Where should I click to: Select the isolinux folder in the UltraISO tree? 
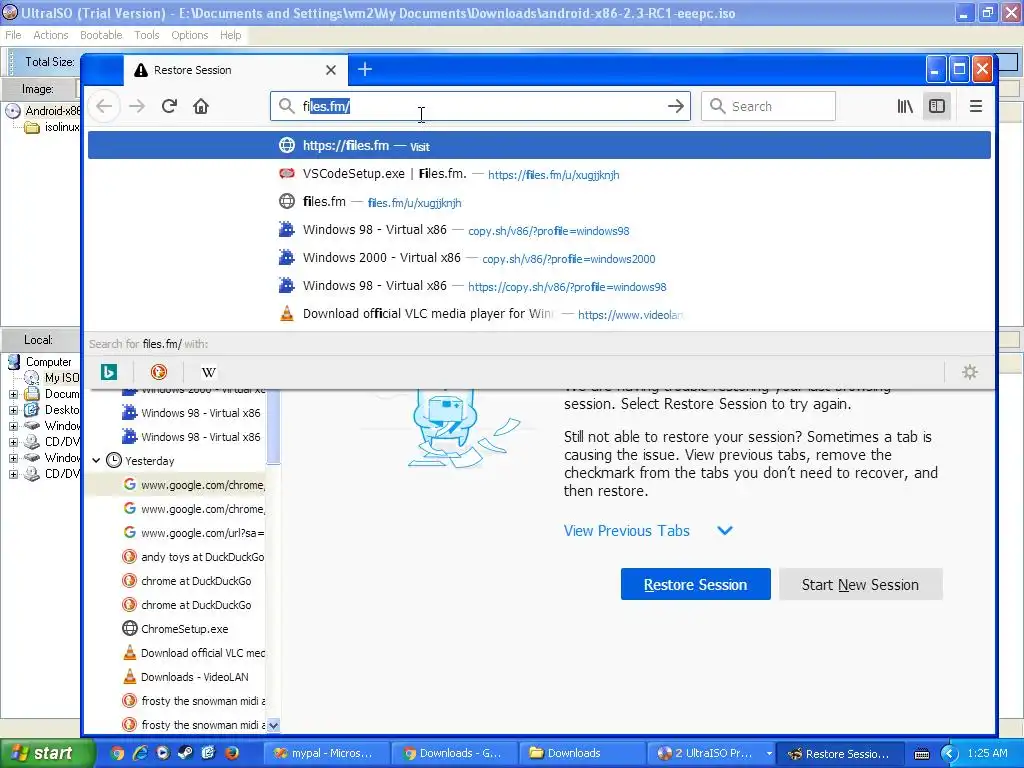coord(52,127)
